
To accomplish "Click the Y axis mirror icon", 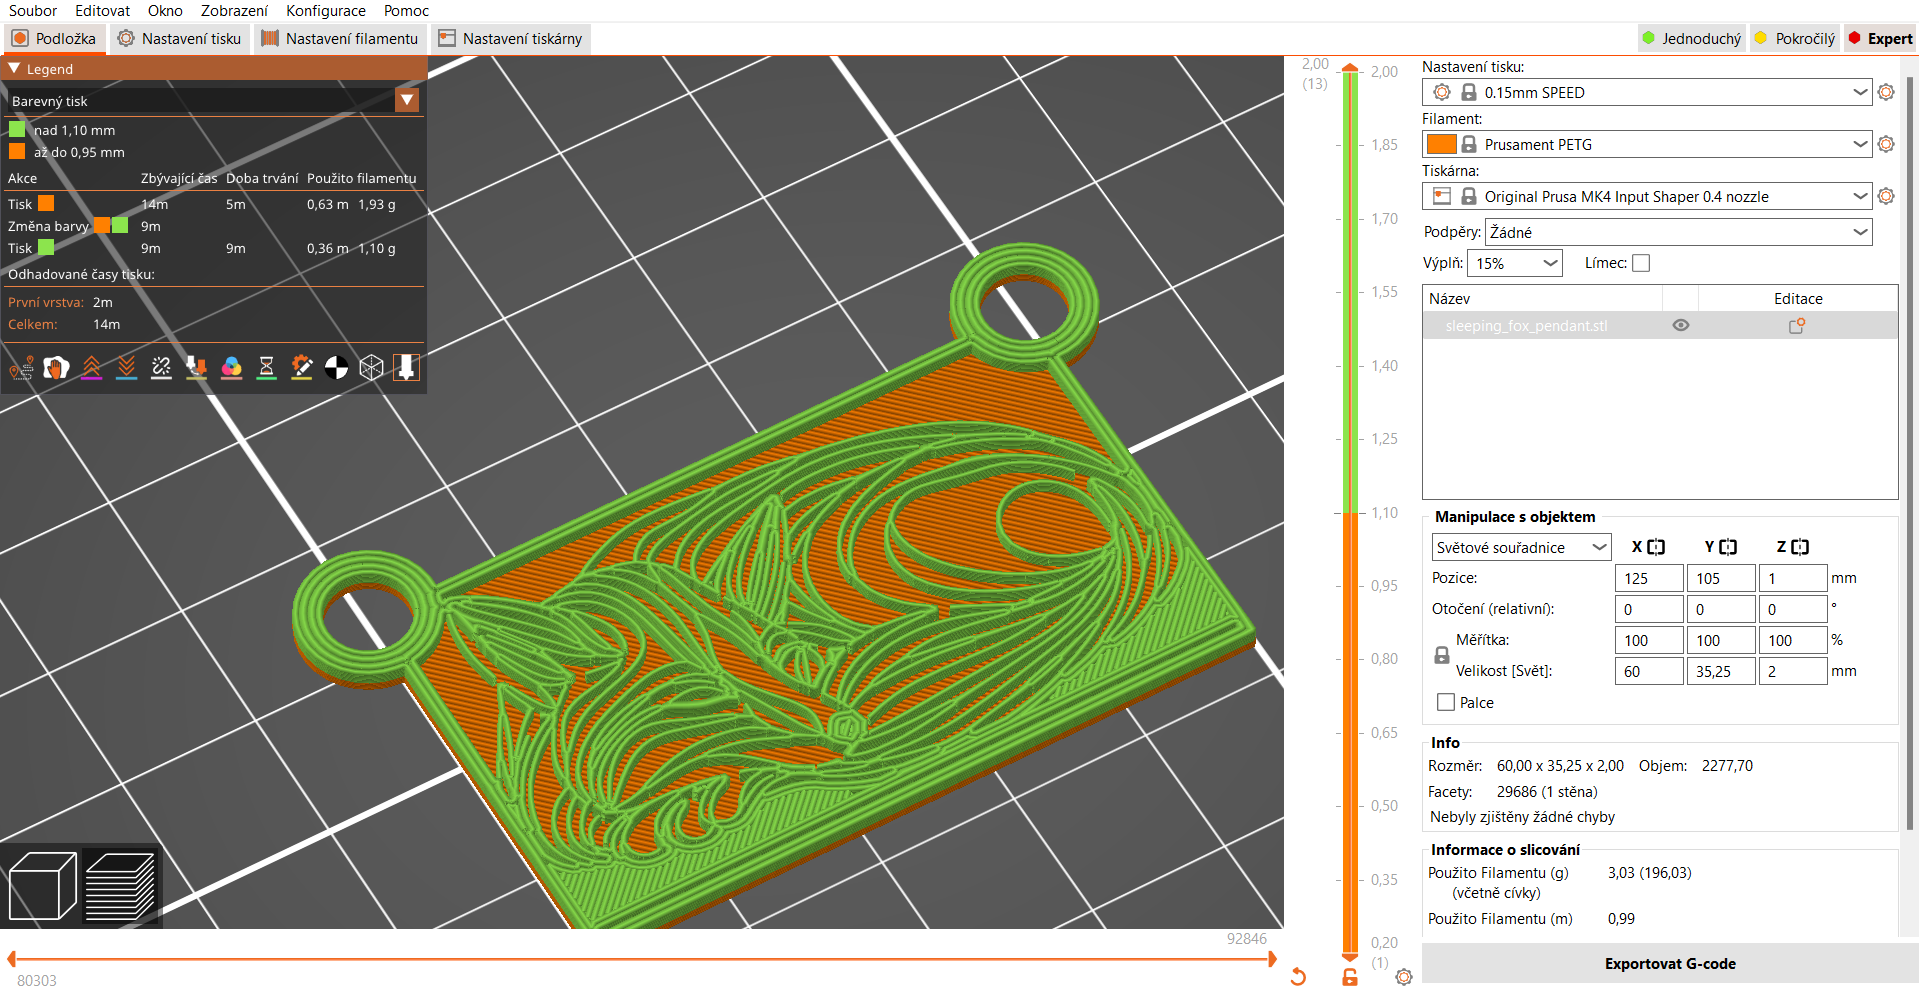I will tap(1728, 547).
